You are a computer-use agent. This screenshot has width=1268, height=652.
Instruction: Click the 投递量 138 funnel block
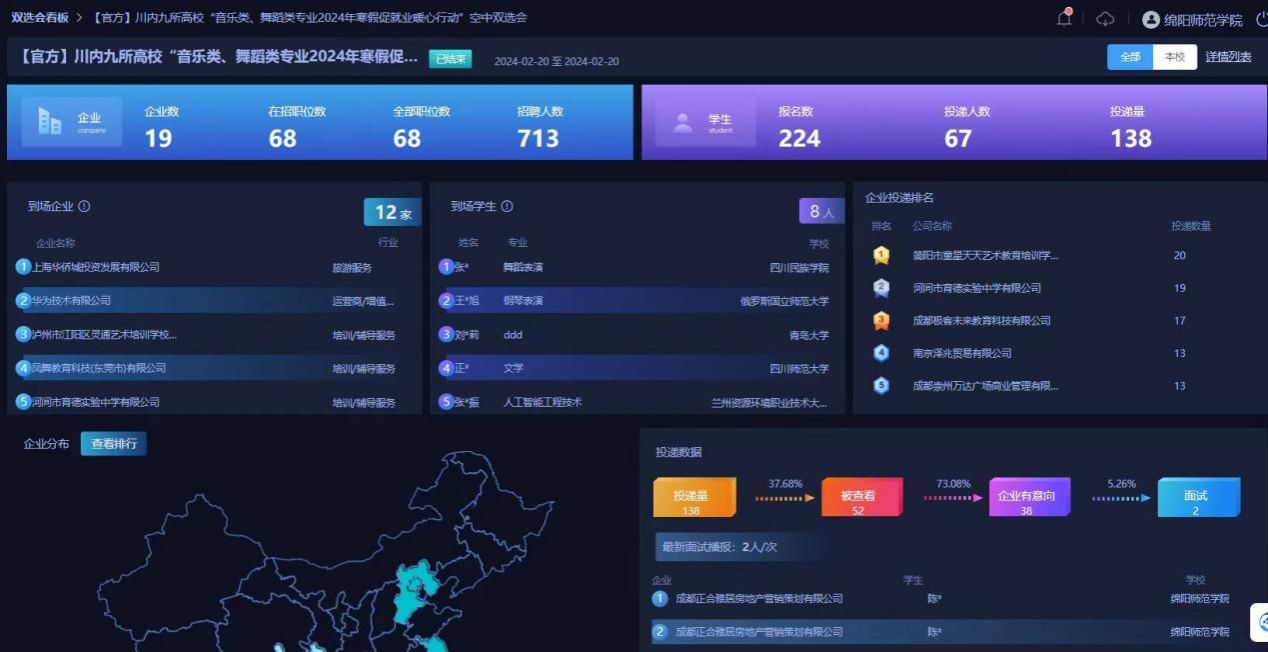pos(692,498)
